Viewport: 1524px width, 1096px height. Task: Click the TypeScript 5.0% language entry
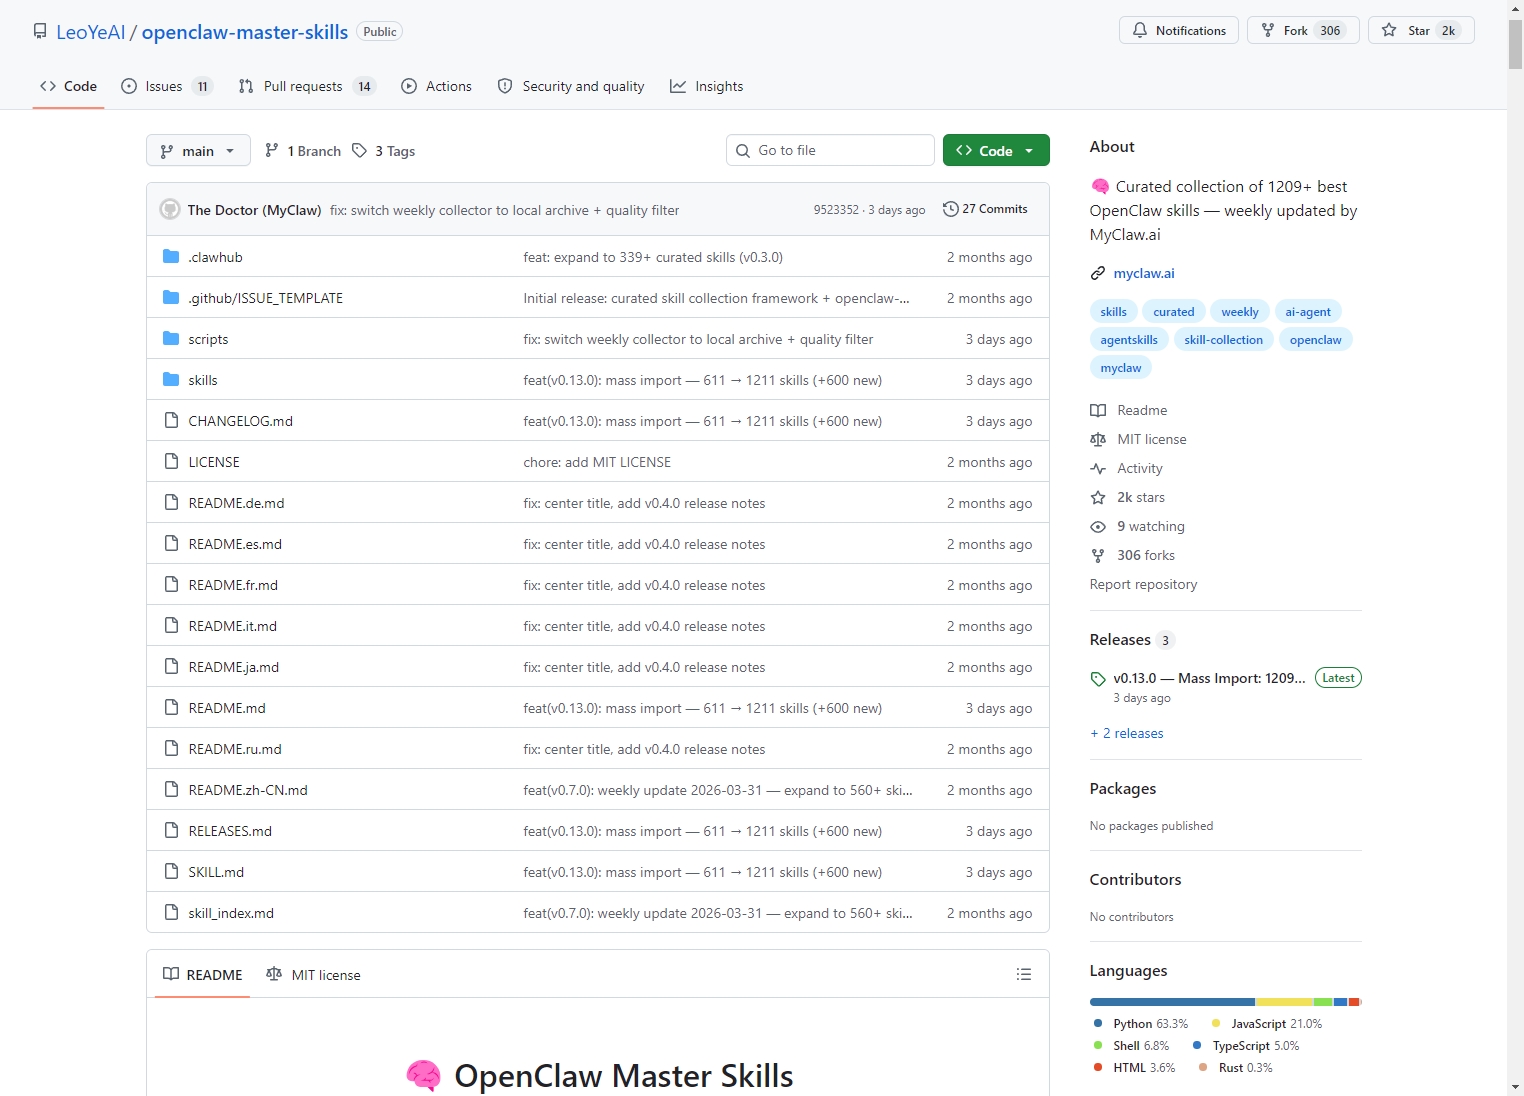(1246, 1046)
